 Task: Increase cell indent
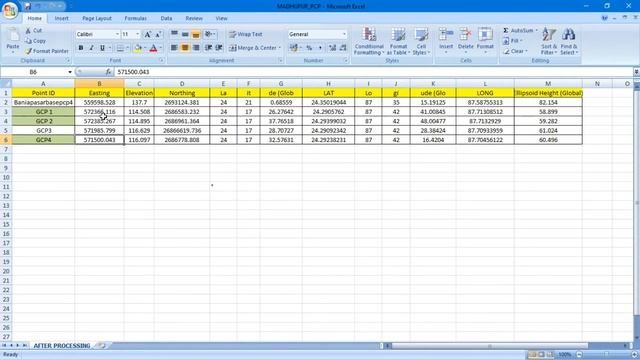tap(219, 48)
